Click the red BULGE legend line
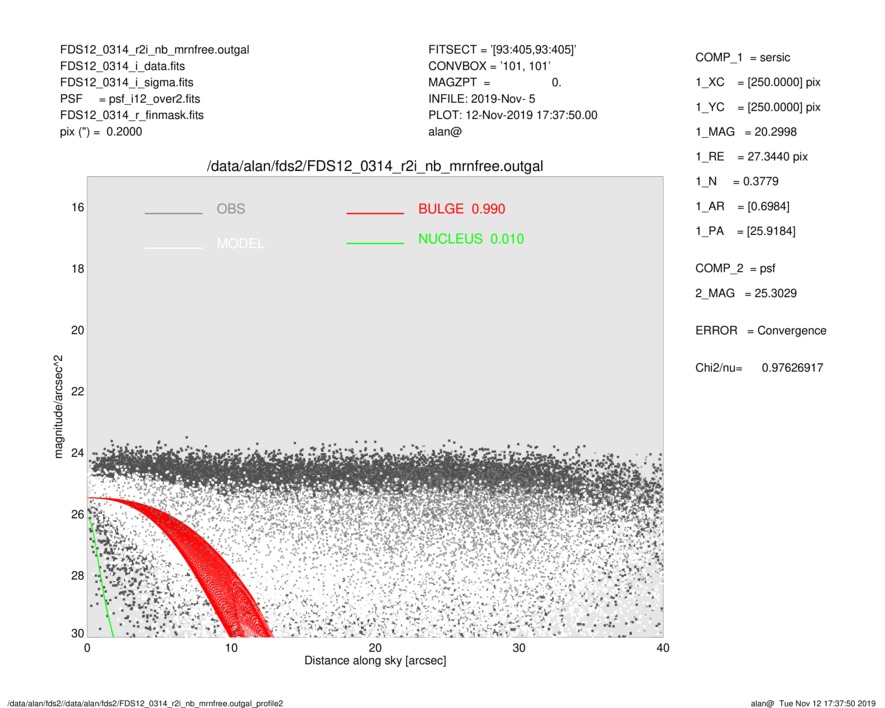 tap(374, 213)
